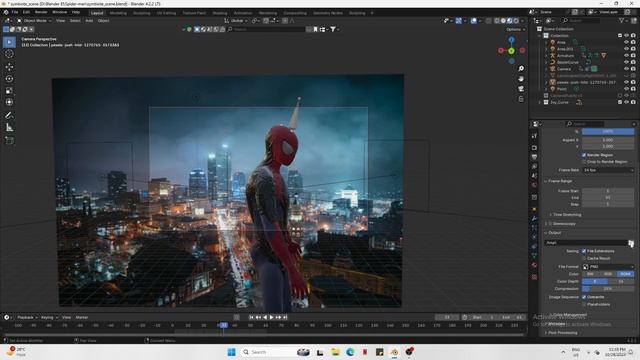Click the outliner filter funnel icon
Viewport: 640px width, 360px height.
pos(622,20)
